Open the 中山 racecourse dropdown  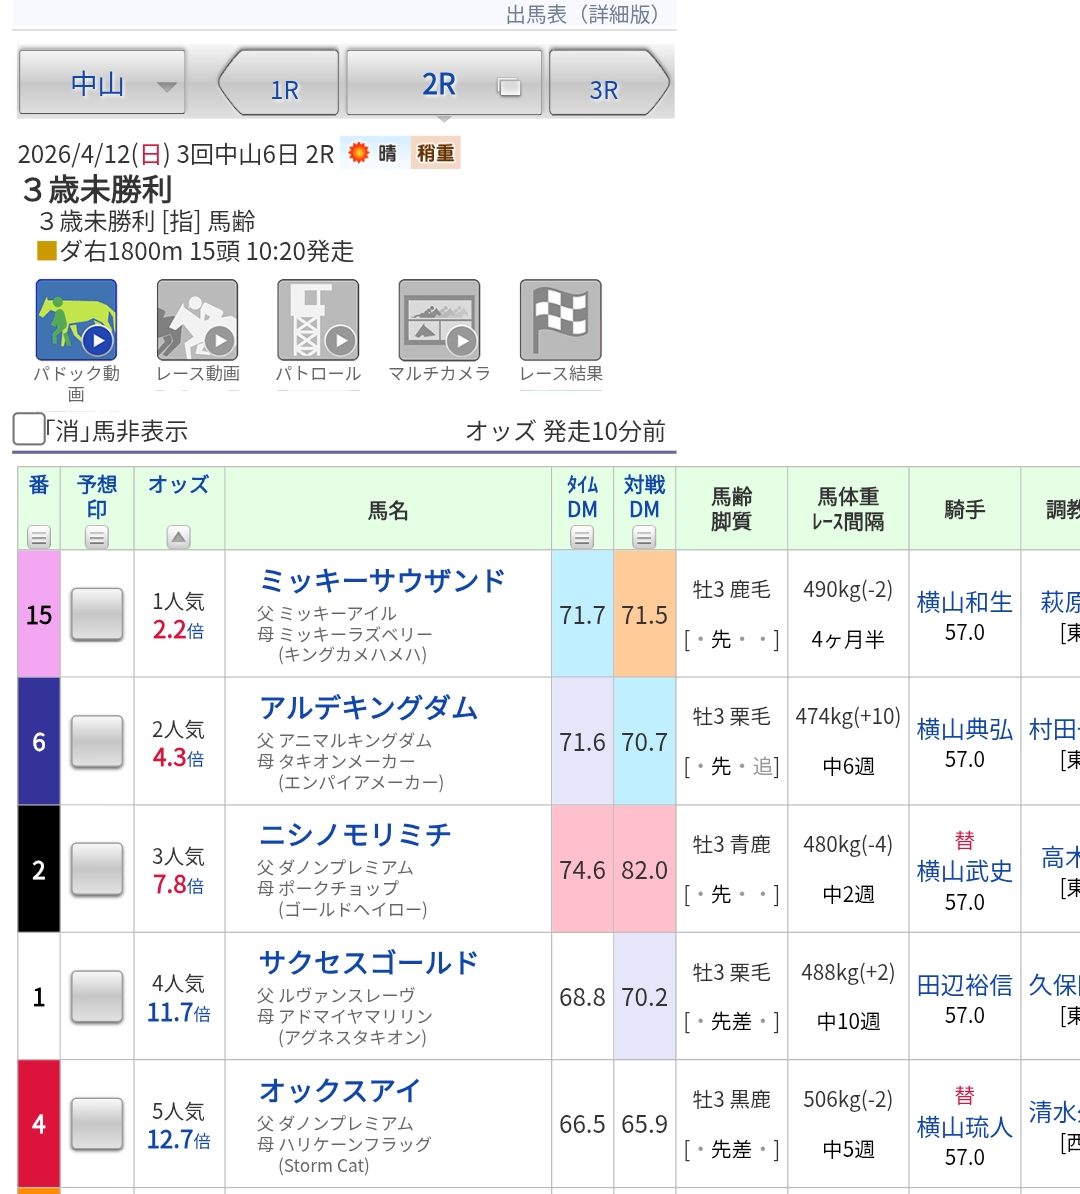click(x=102, y=84)
